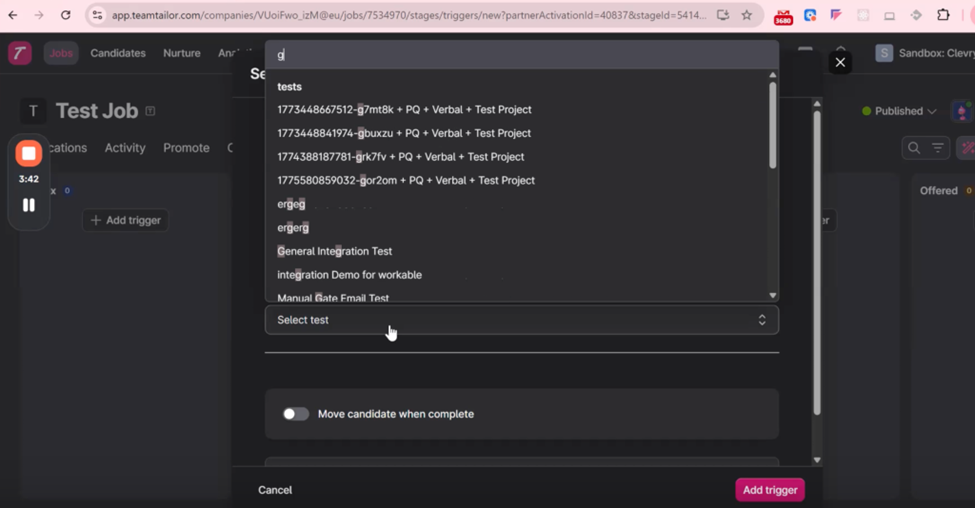Expand the Published status dropdown
The image size is (975, 508).
[x=899, y=111]
